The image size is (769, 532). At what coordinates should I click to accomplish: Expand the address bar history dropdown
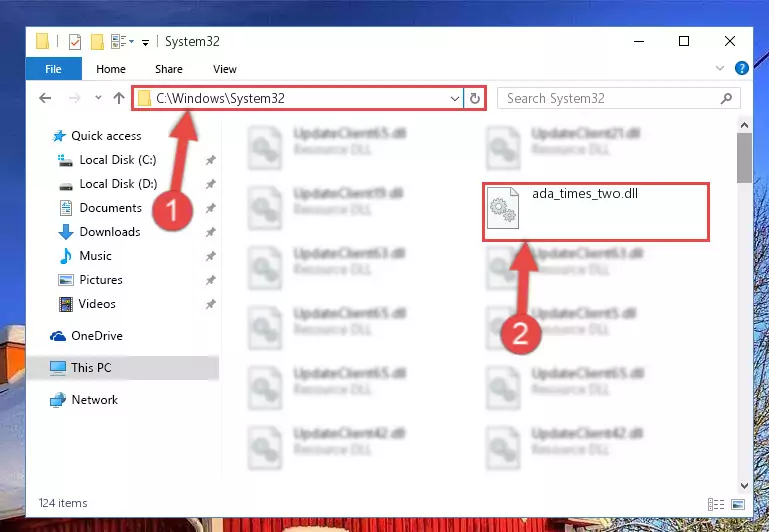click(x=455, y=99)
